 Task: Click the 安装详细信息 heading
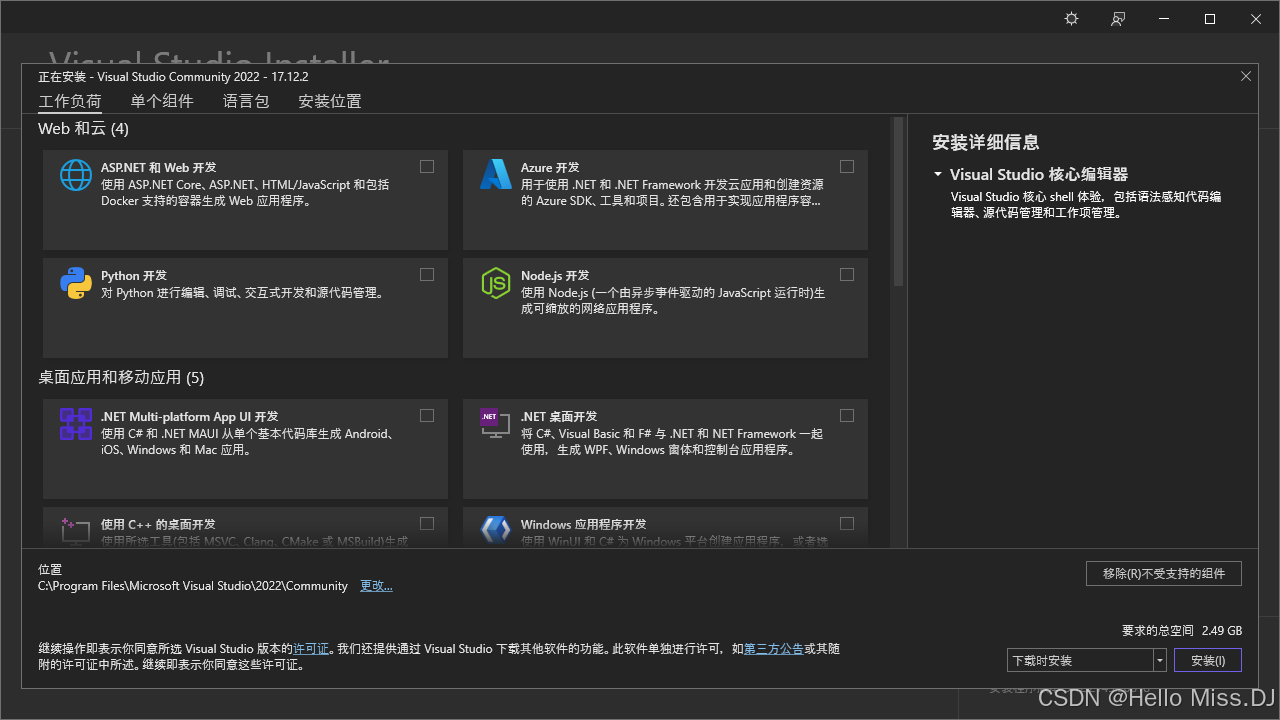click(986, 142)
